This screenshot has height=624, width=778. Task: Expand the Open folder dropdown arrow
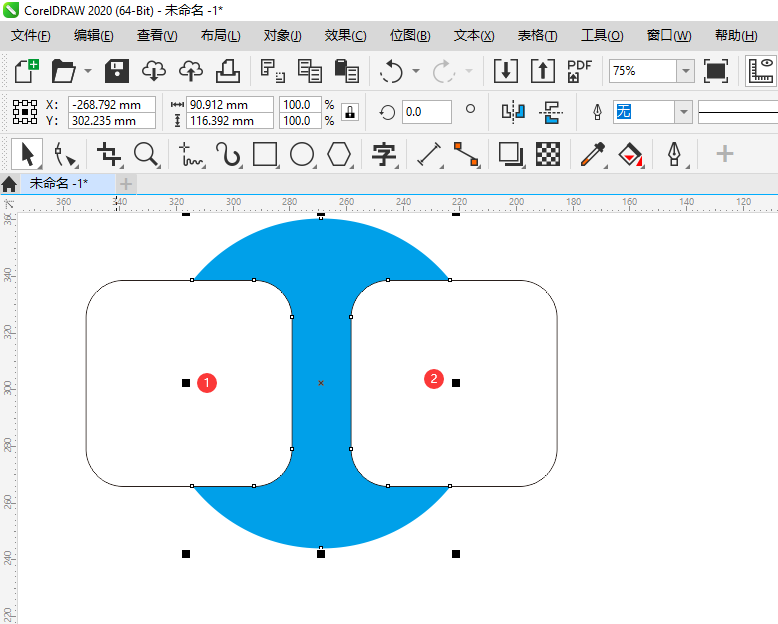[88, 71]
